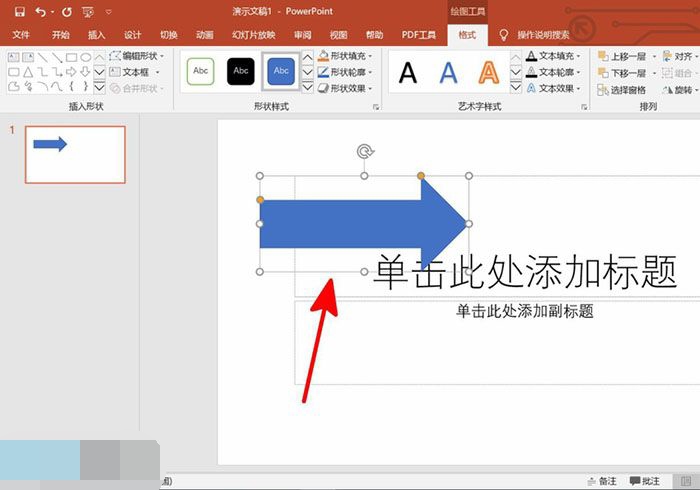
Task: Select slide 1 thumbnail in panel
Action: coord(75,155)
